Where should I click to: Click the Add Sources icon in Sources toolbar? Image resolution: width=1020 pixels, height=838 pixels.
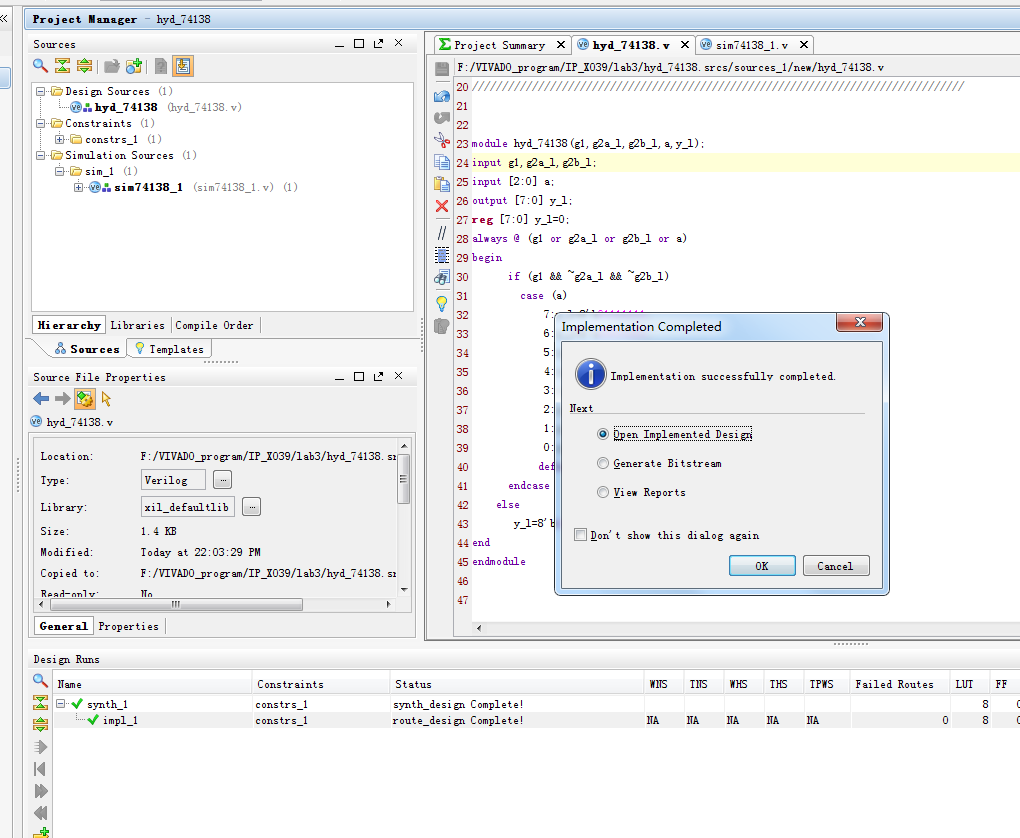(134, 66)
